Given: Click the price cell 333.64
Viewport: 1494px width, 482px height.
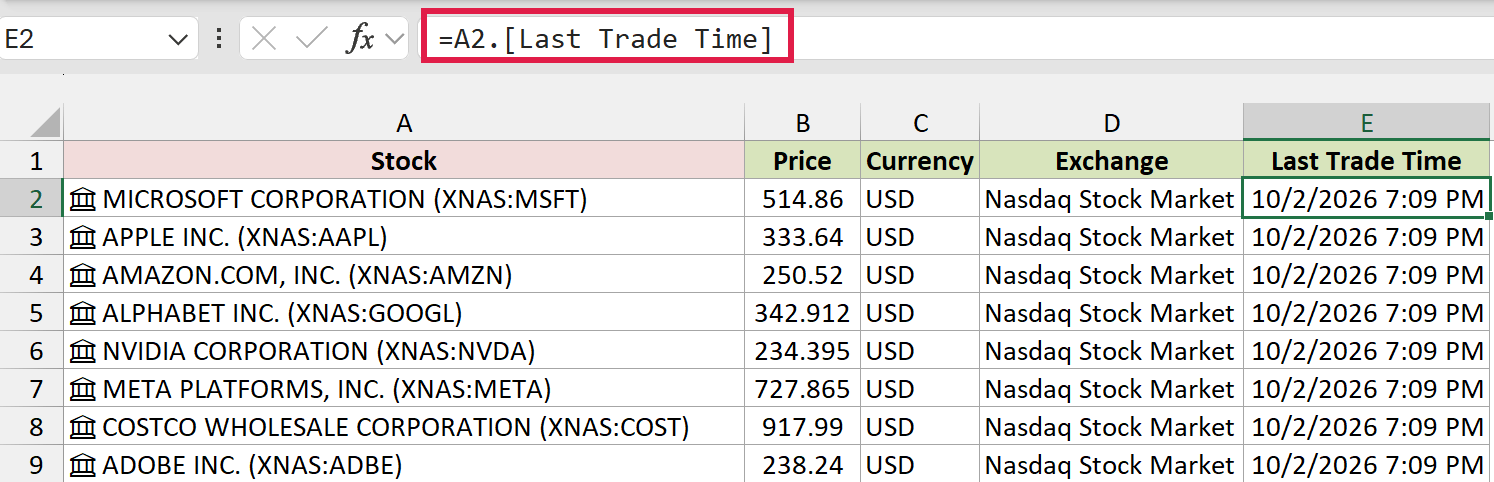Looking at the screenshot, I should tap(803, 237).
